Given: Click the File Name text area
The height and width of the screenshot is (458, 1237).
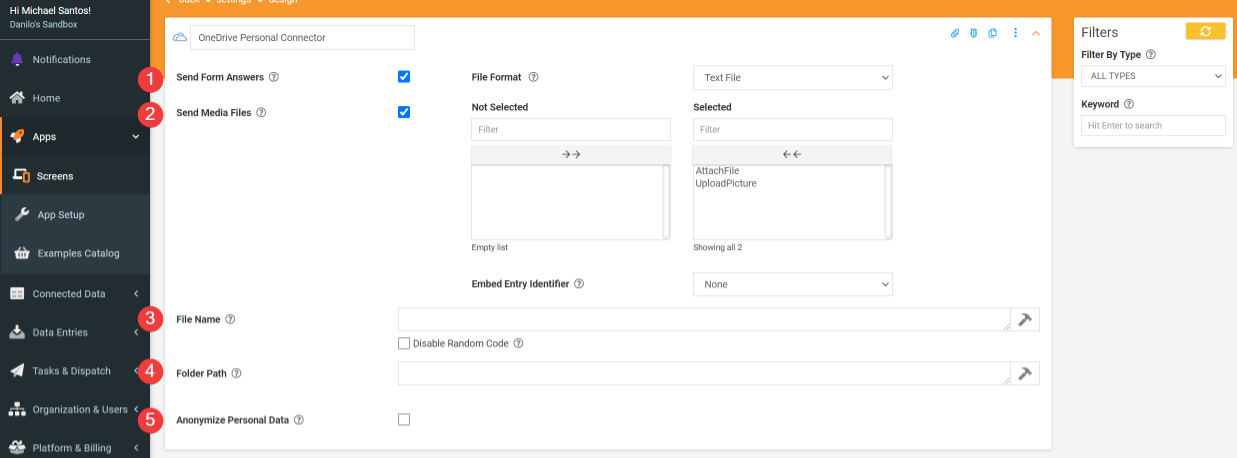Looking at the screenshot, I should tap(705, 319).
